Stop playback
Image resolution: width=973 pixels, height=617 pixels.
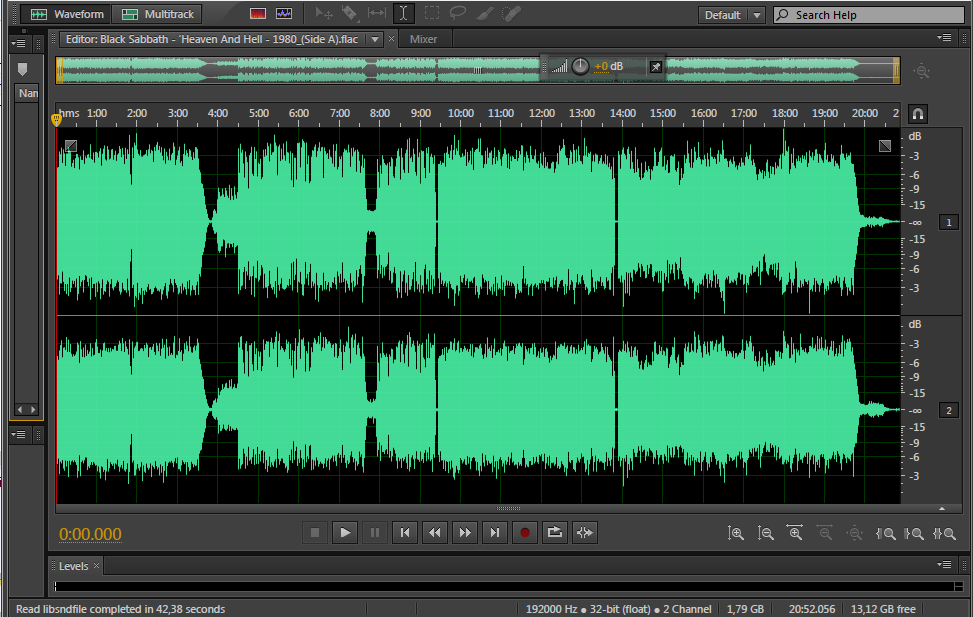[x=315, y=533]
